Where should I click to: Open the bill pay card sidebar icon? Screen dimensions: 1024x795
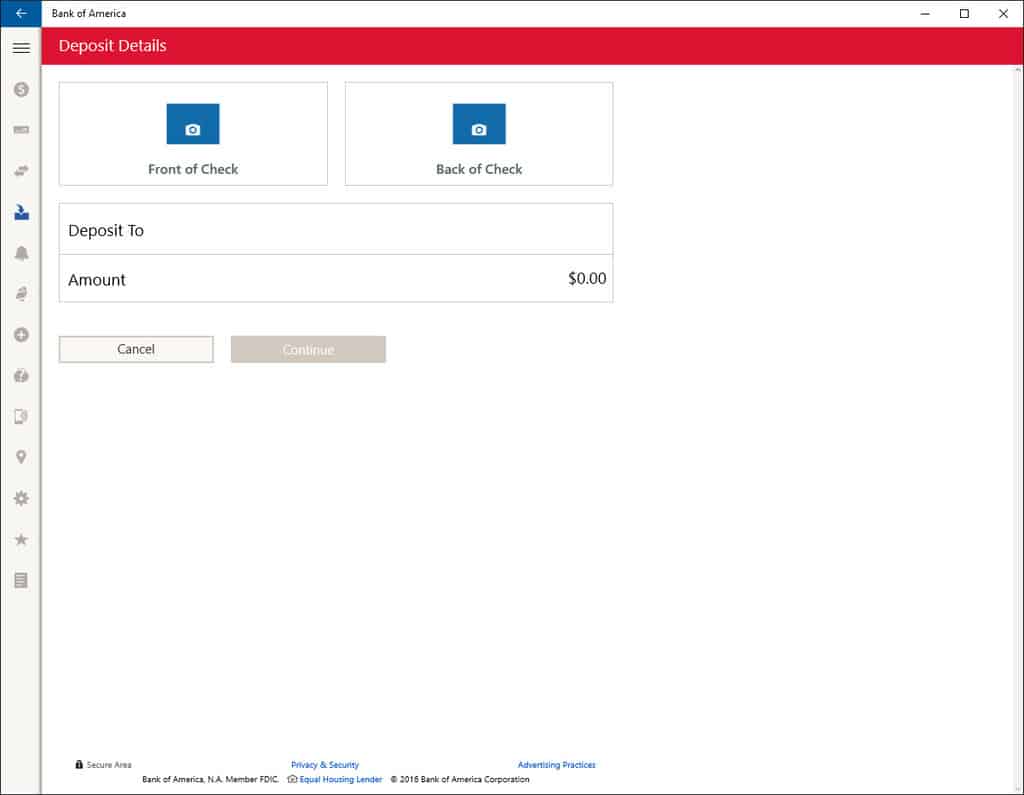pos(21,130)
